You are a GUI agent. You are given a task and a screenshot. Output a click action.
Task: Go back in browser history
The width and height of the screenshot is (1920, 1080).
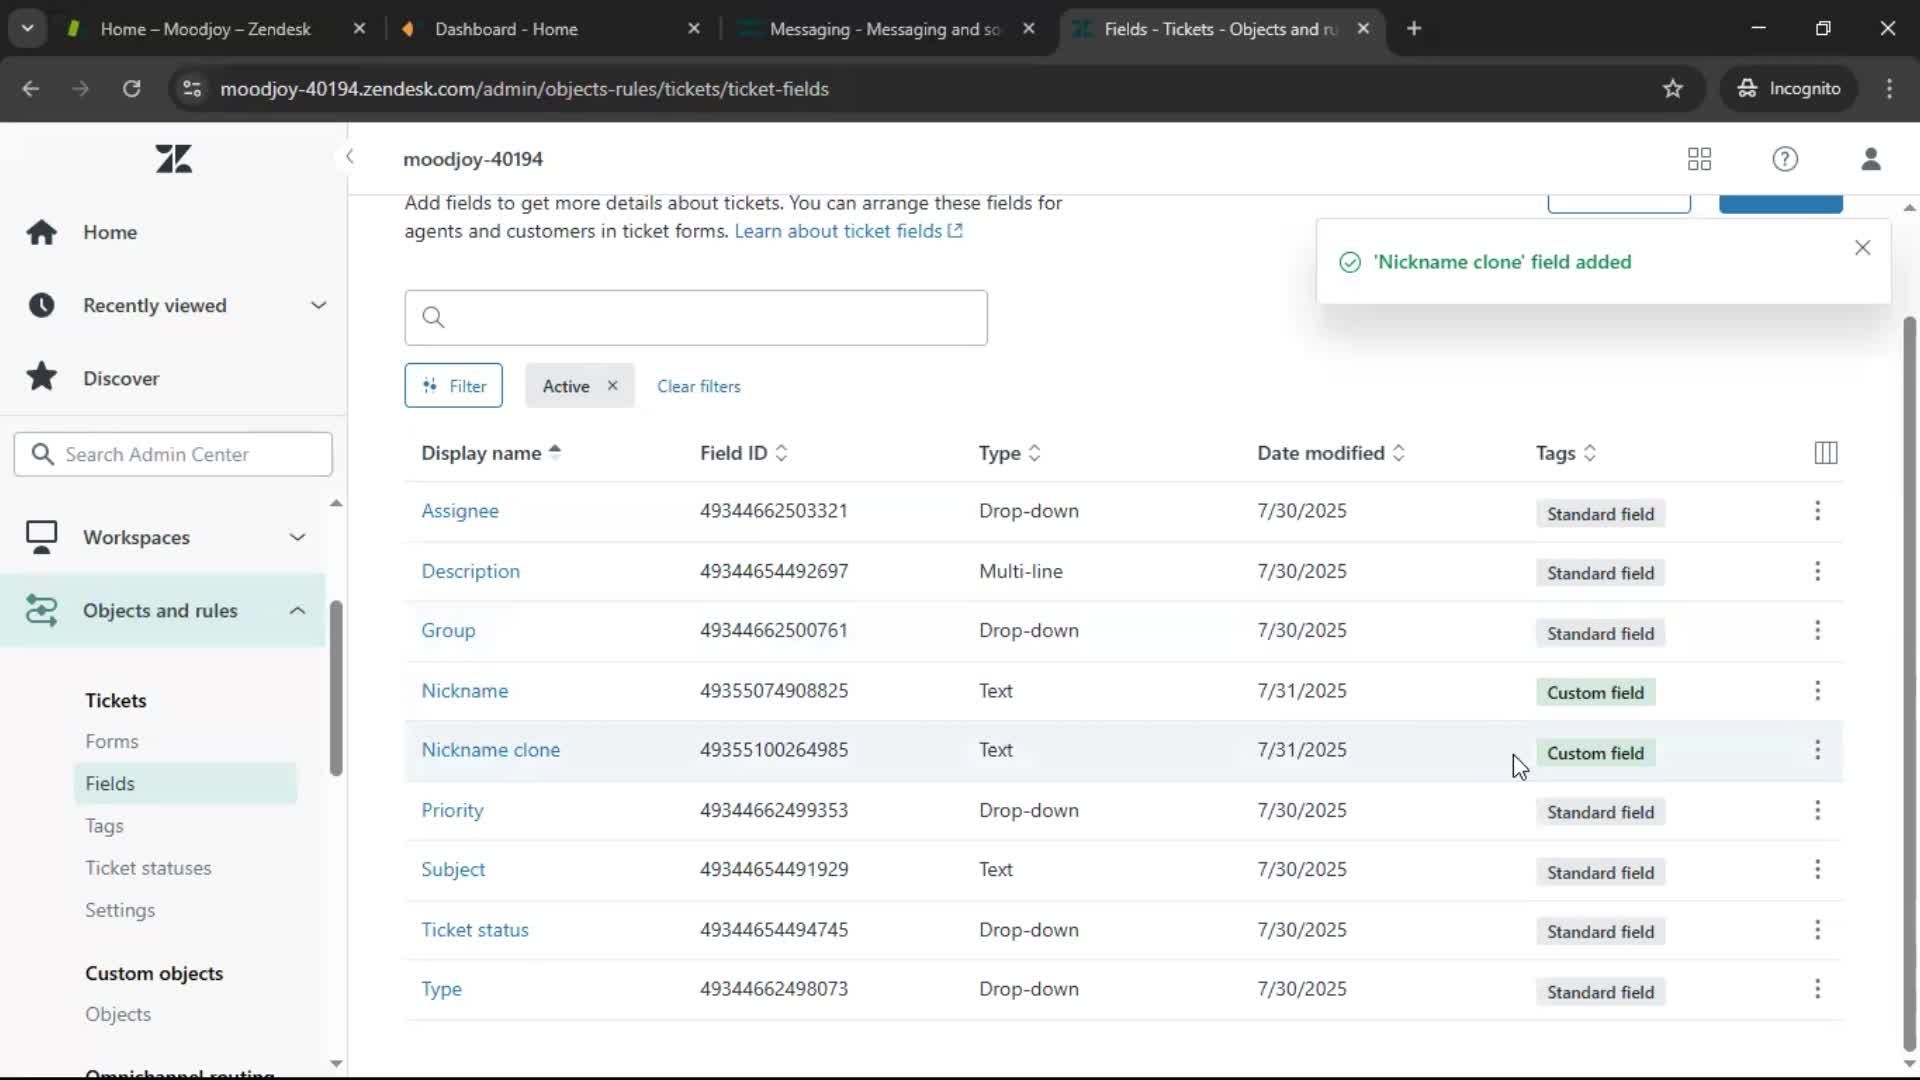(x=31, y=89)
